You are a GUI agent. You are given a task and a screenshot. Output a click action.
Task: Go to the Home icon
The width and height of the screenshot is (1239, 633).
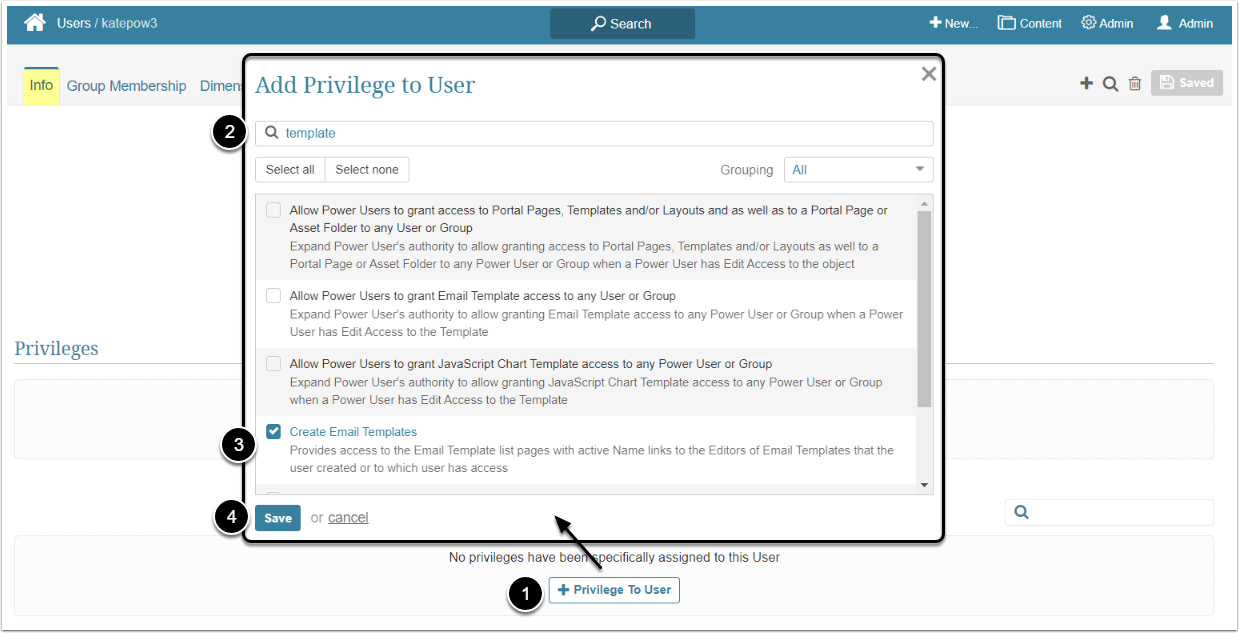pos(35,22)
